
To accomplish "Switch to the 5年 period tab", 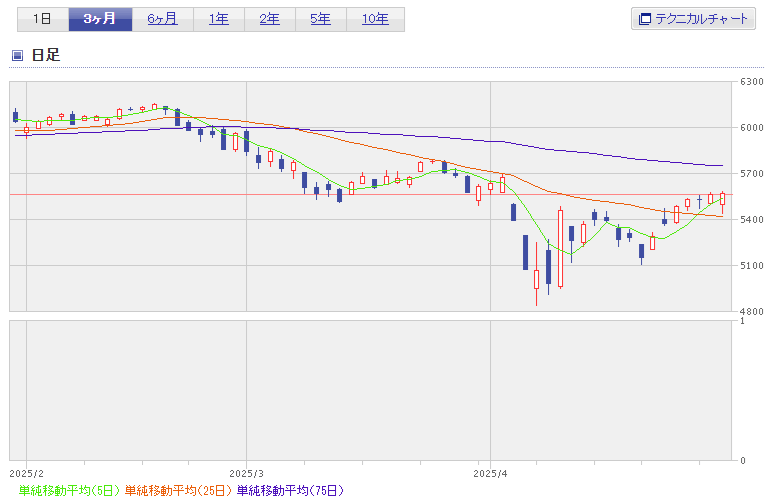I will click(x=320, y=19).
